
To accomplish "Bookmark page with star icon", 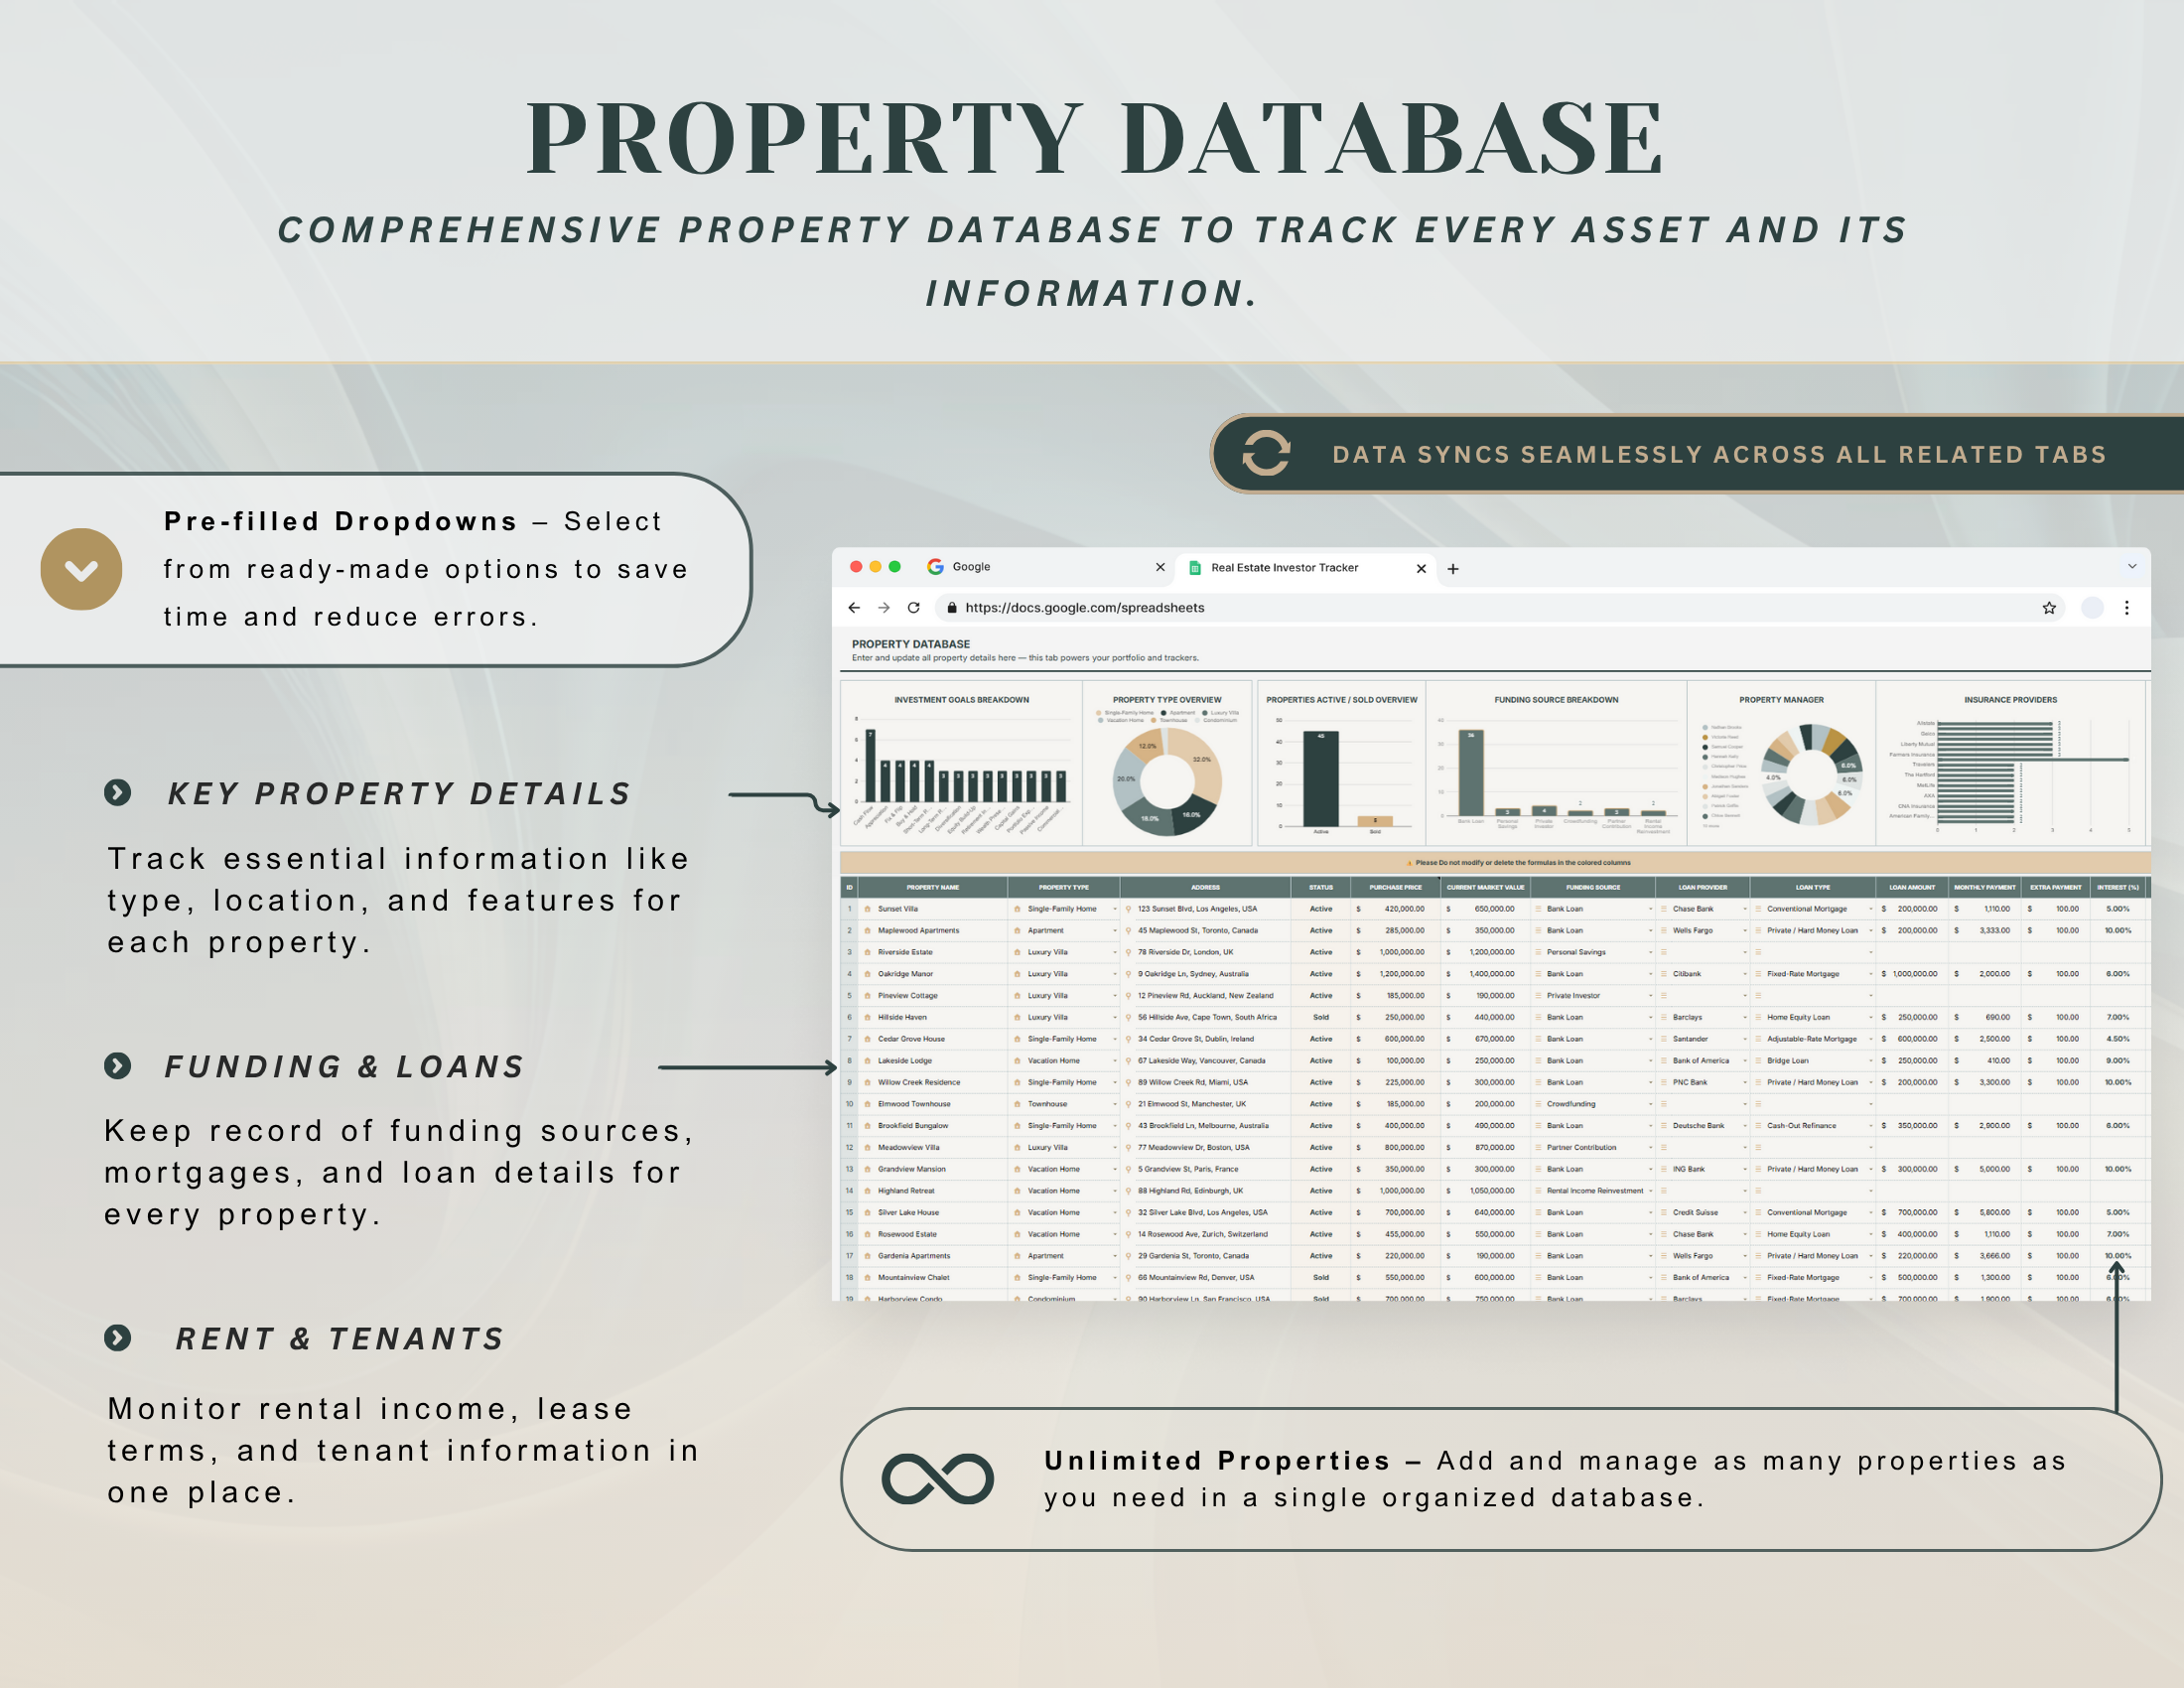I will [2048, 607].
